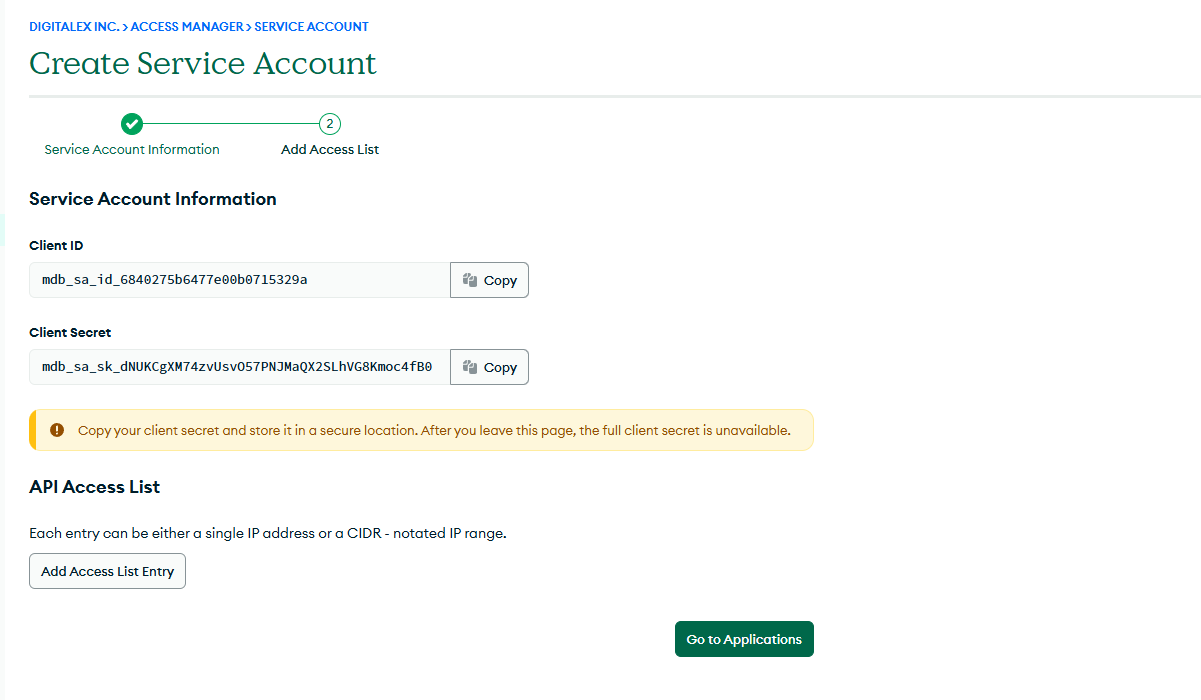Click the warning icon in yellow banner
1201x700 pixels.
click(x=57, y=430)
